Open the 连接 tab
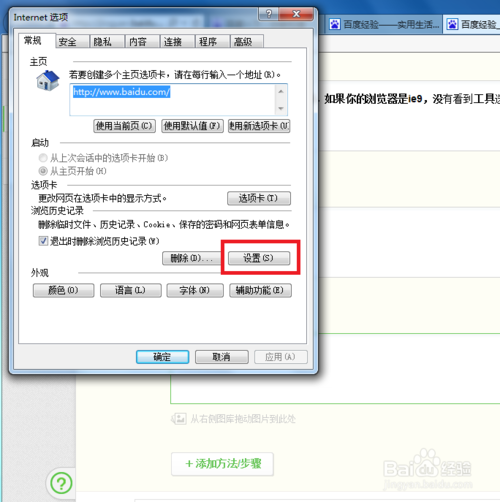This screenshot has width=500, height=502. point(177,42)
